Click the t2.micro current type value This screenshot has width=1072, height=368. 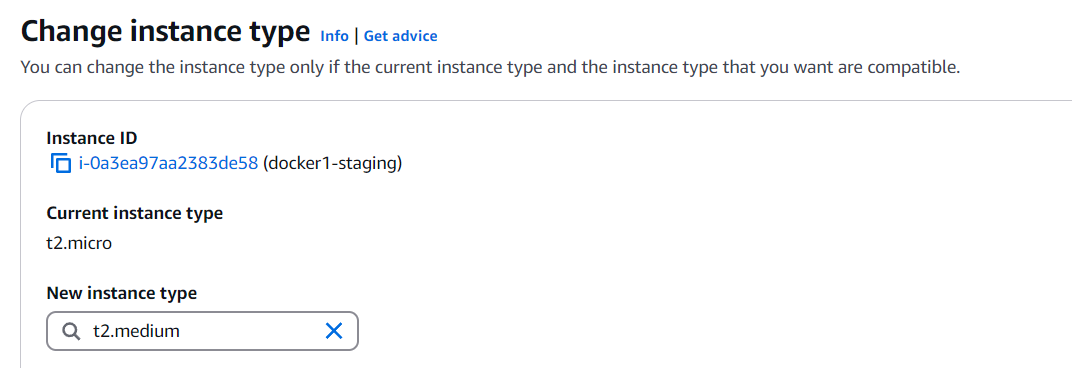[79, 243]
